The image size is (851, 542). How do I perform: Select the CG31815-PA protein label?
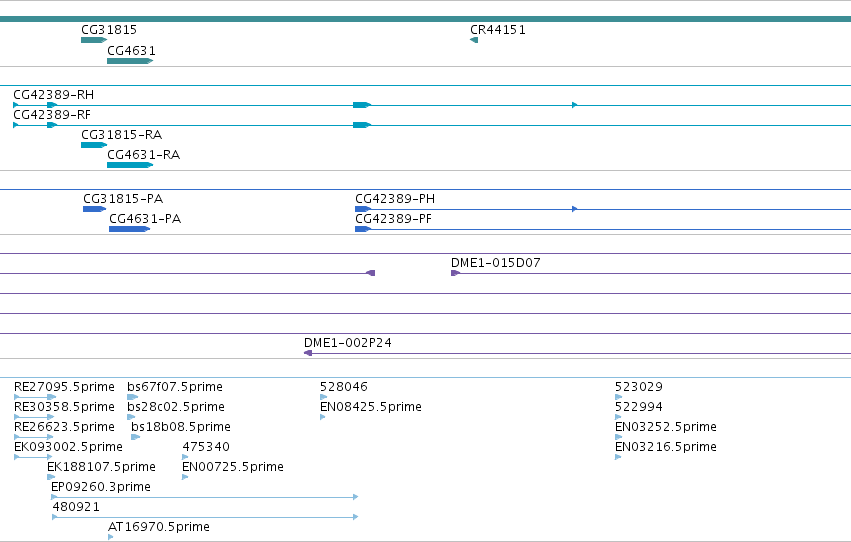[x=123, y=199]
